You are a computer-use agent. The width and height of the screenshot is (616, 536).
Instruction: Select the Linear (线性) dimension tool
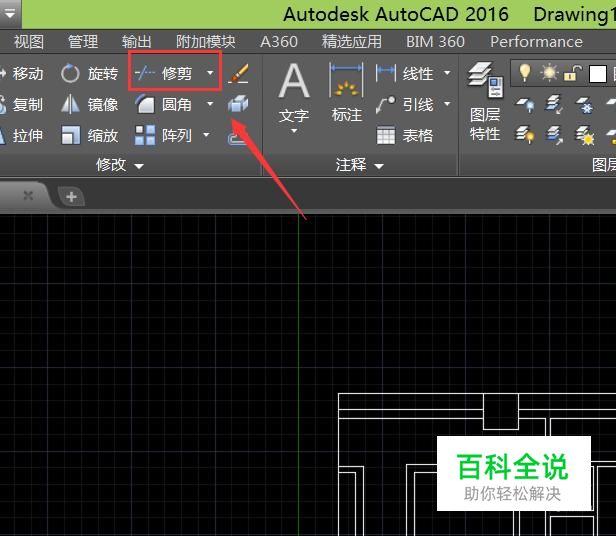(405, 73)
